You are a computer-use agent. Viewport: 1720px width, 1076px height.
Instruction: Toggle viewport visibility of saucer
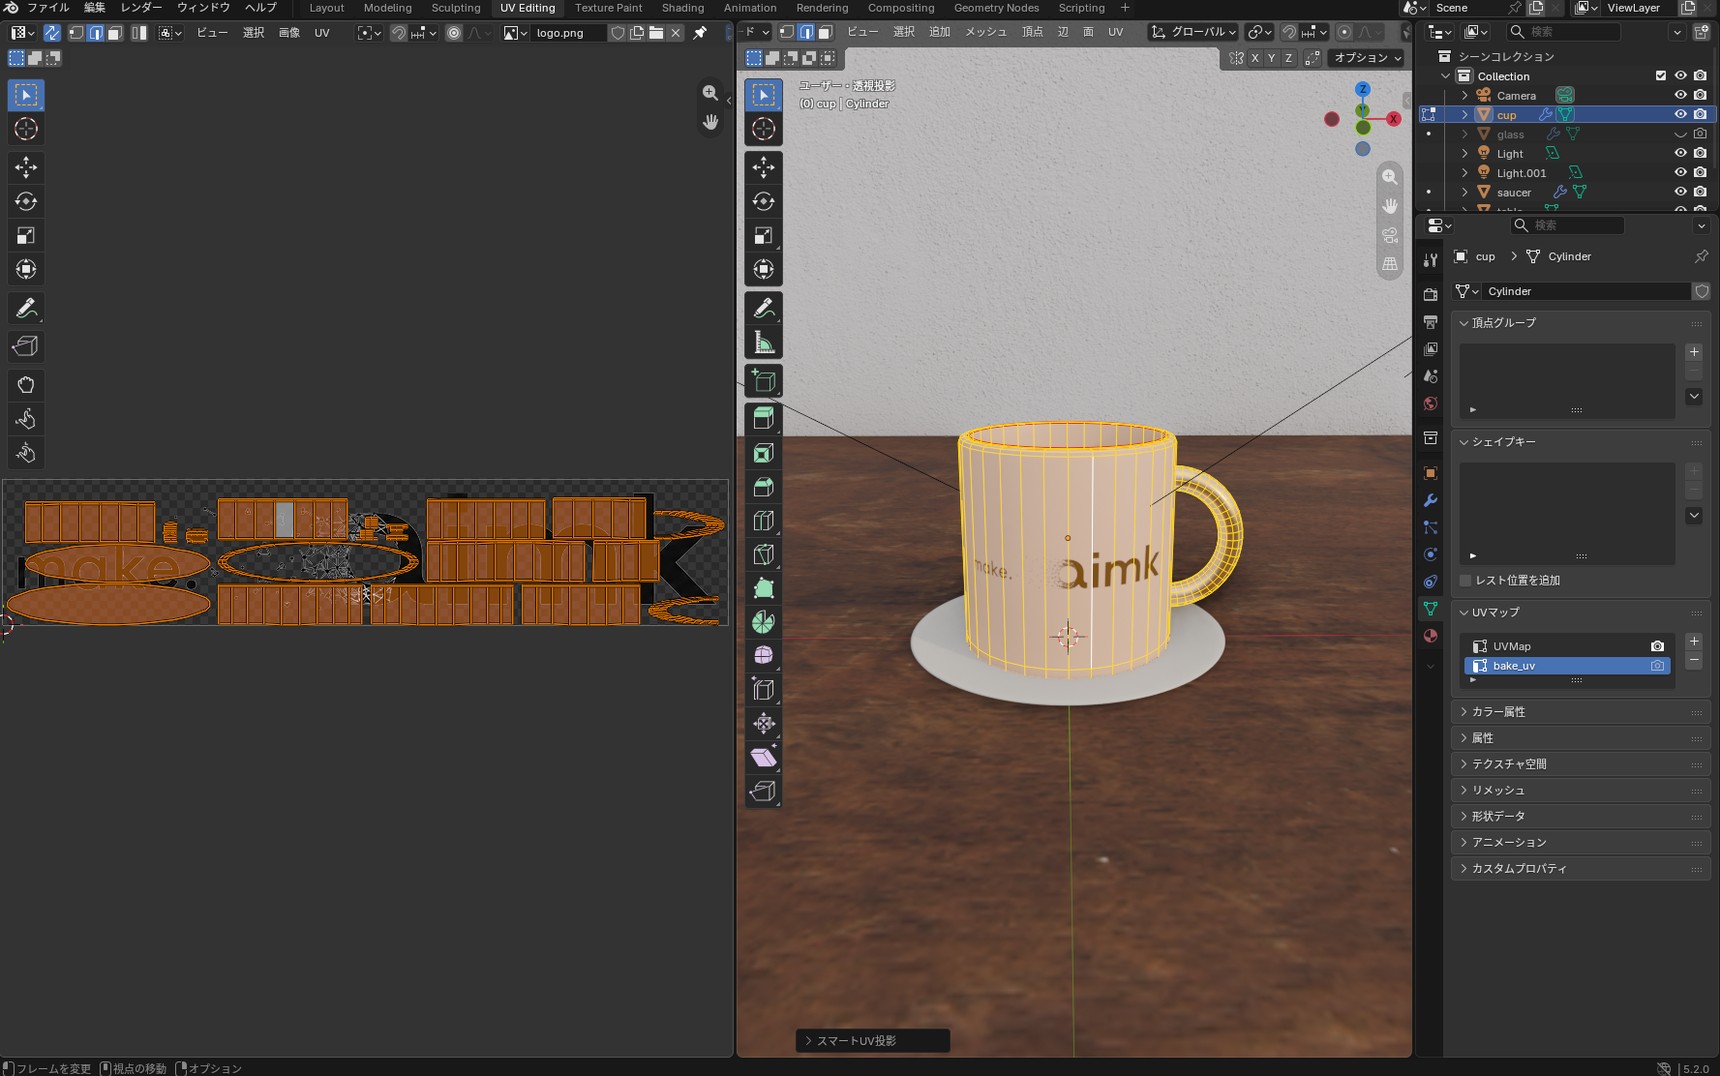tap(1680, 192)
